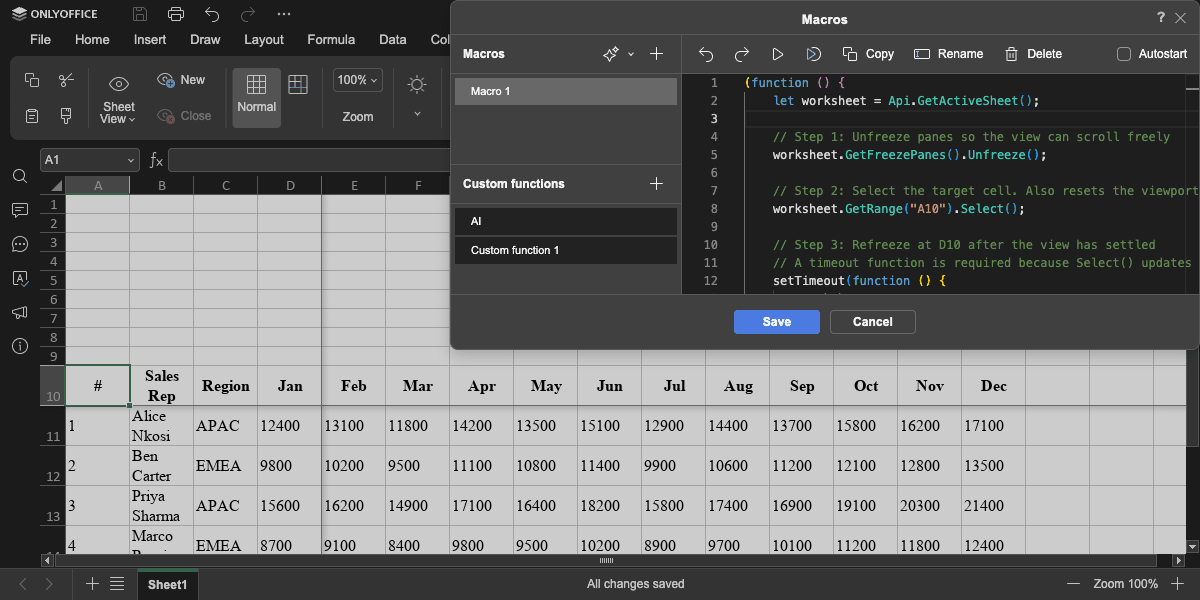Cancel the Macros dialog
Image resolution: width=1200 pixels, height=600 pixels.
(872, 322)
